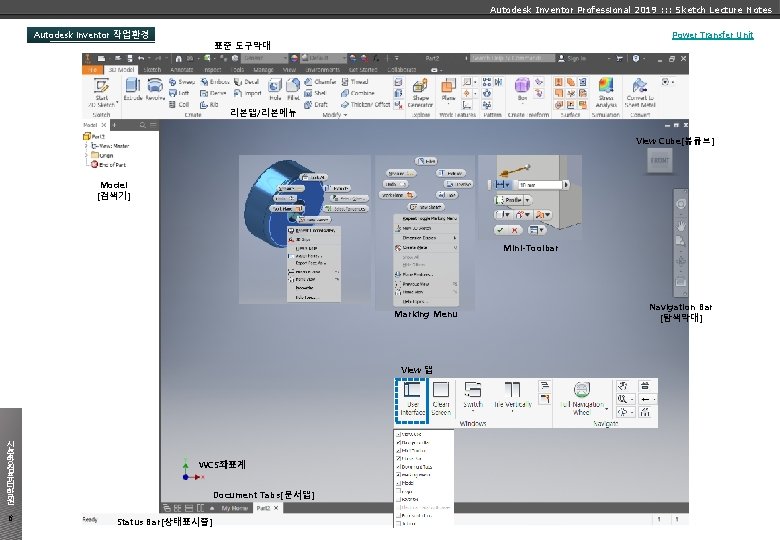The width and height of the screenshot is (780, 540).
Task: Enable the iLogic checkbox
Action: tap(398, 491)
